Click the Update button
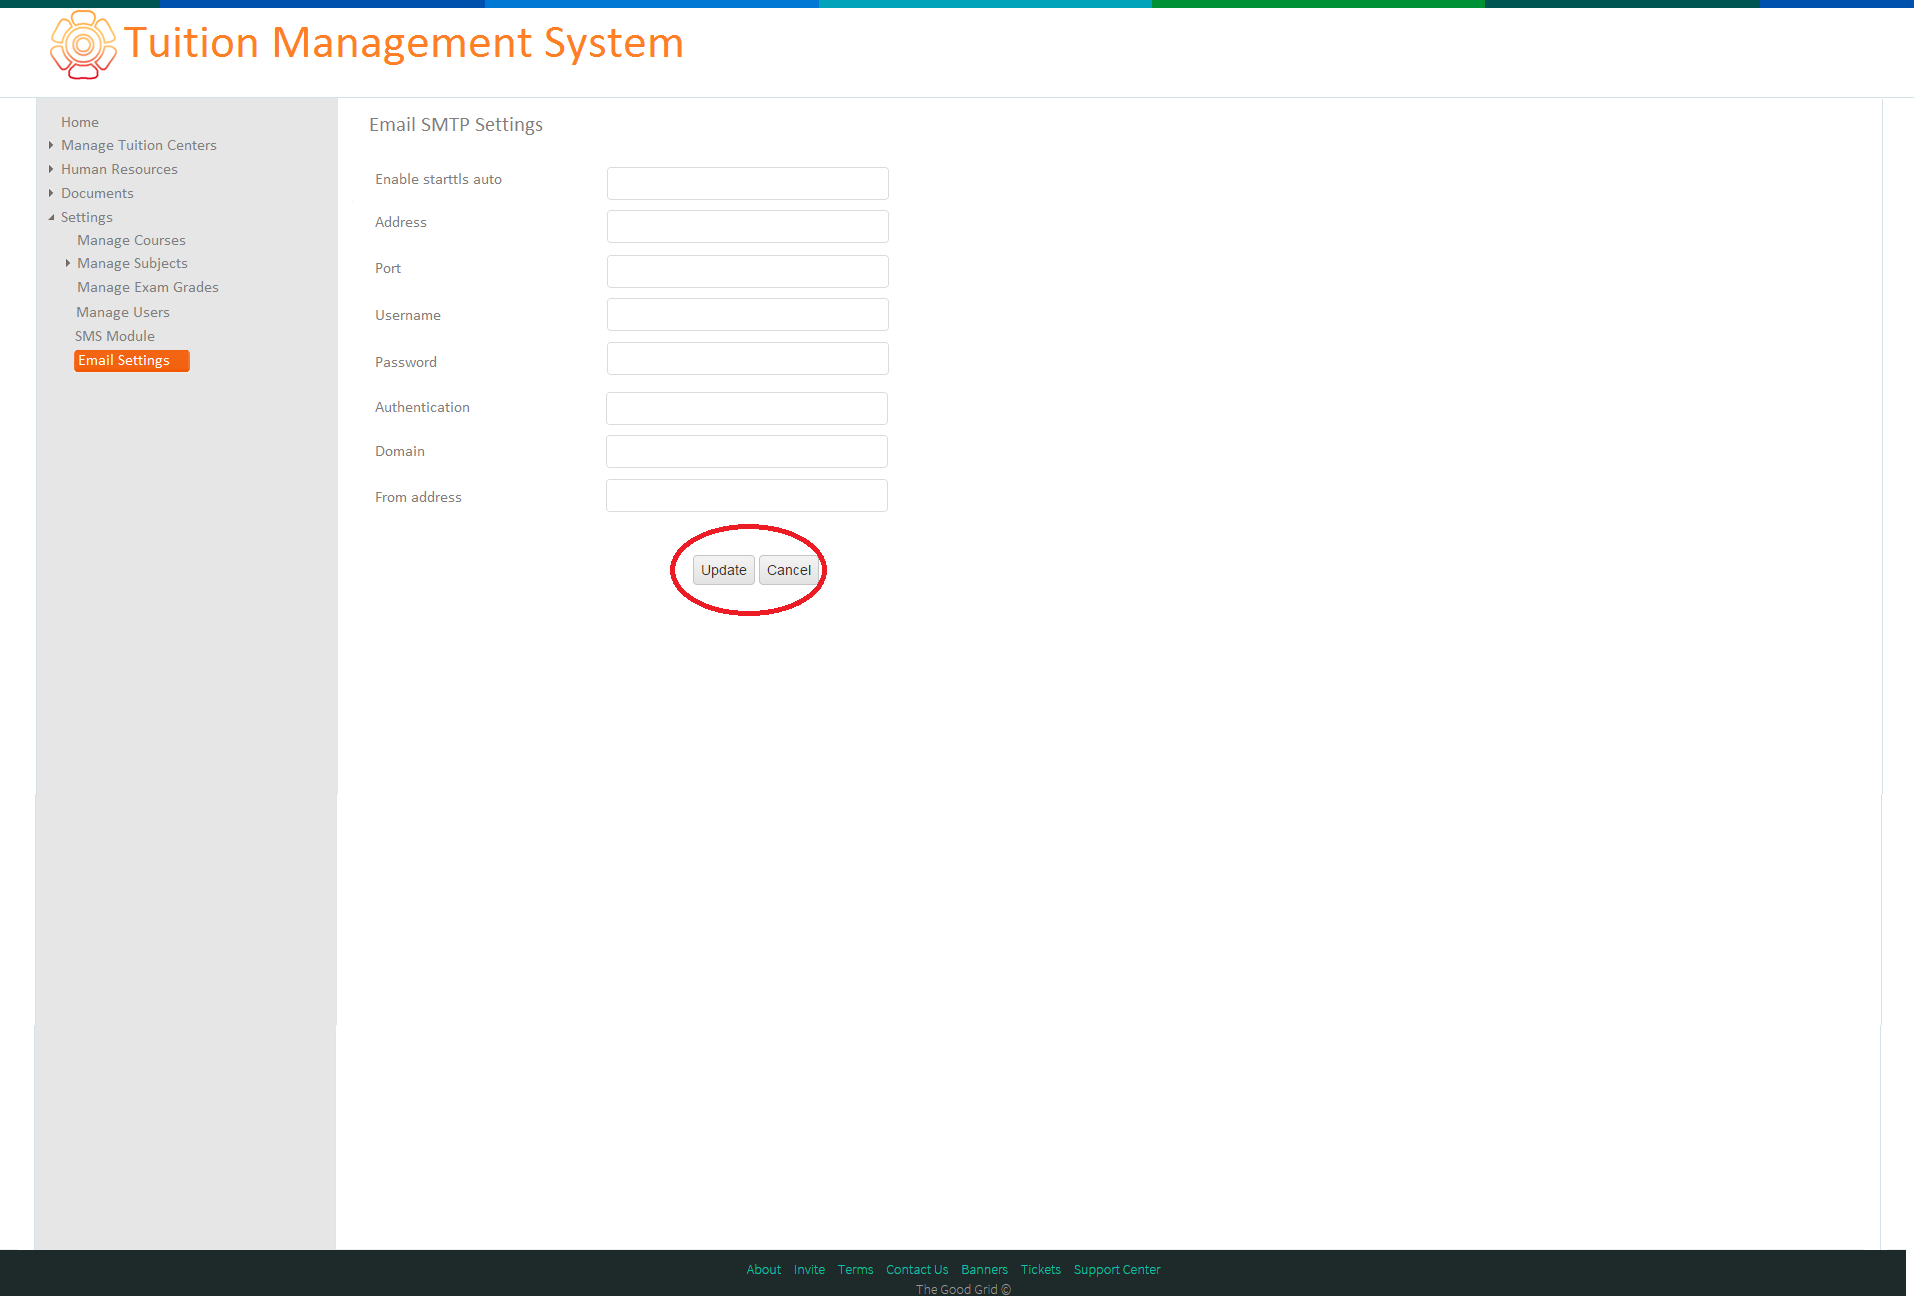This screenshot has width=1920, height=1296. tap(723, 570)
